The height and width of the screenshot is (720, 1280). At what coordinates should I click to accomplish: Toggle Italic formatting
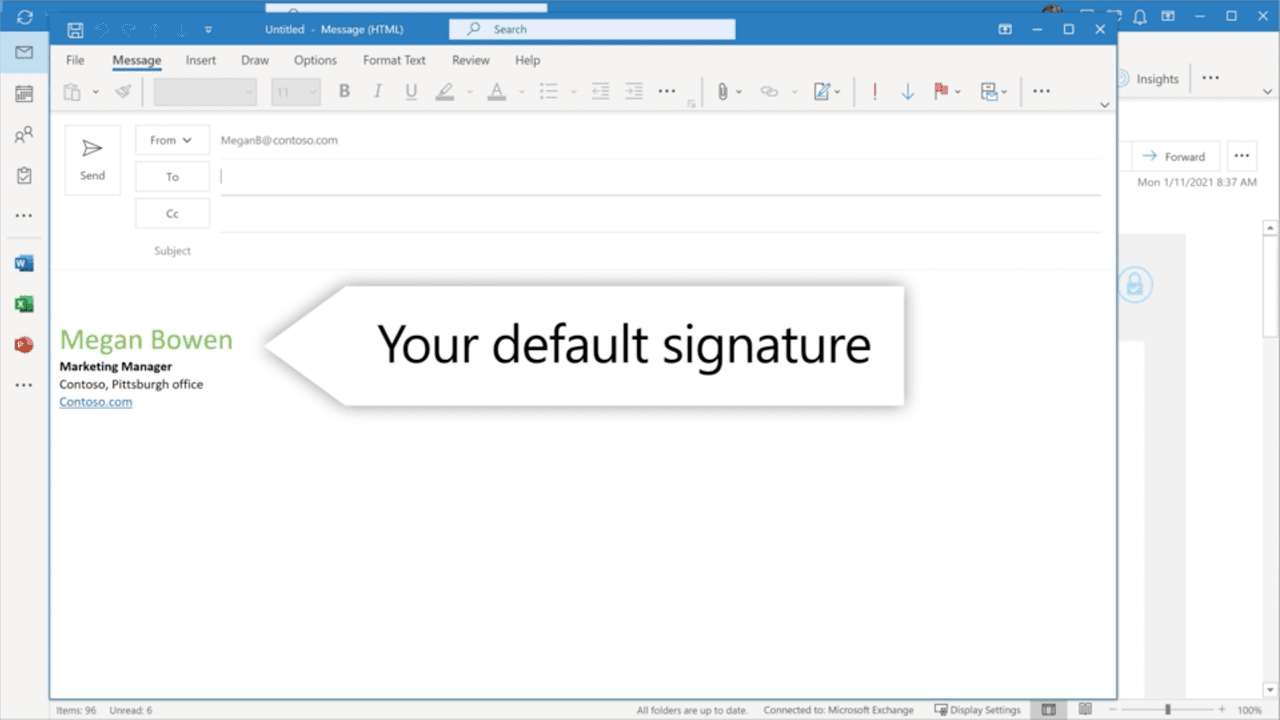[x=377, y=91]
